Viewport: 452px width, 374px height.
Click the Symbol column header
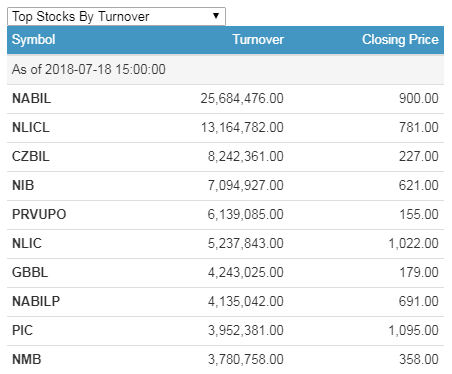click(34, 40)
